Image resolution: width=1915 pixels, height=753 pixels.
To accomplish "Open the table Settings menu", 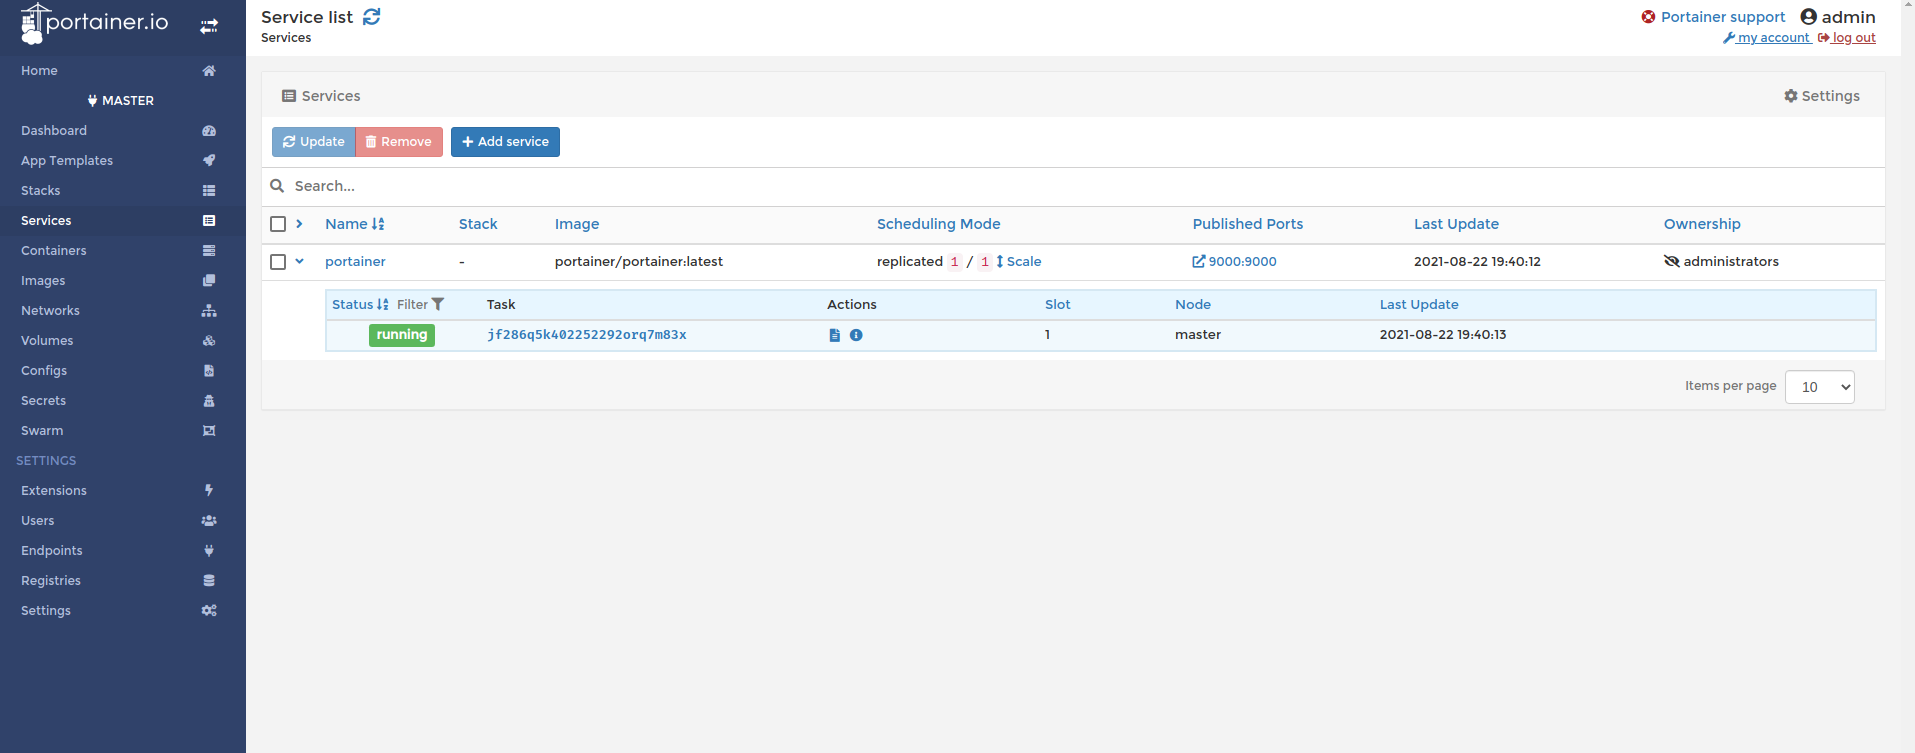I will pos(1822,96).
